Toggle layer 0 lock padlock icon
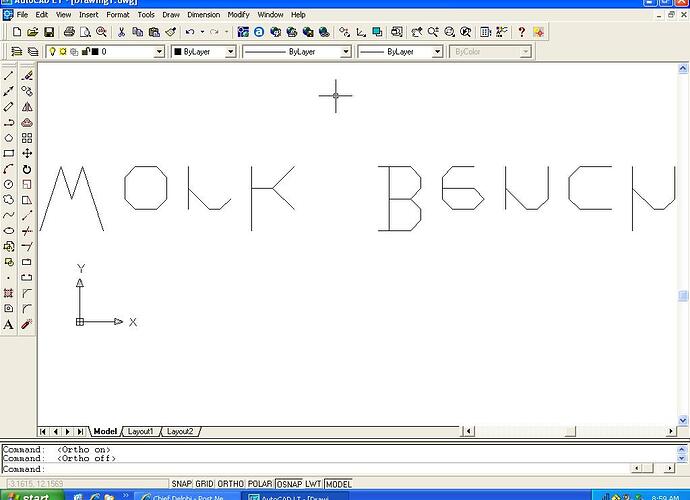Screen dimensions: 690x500 86,51
